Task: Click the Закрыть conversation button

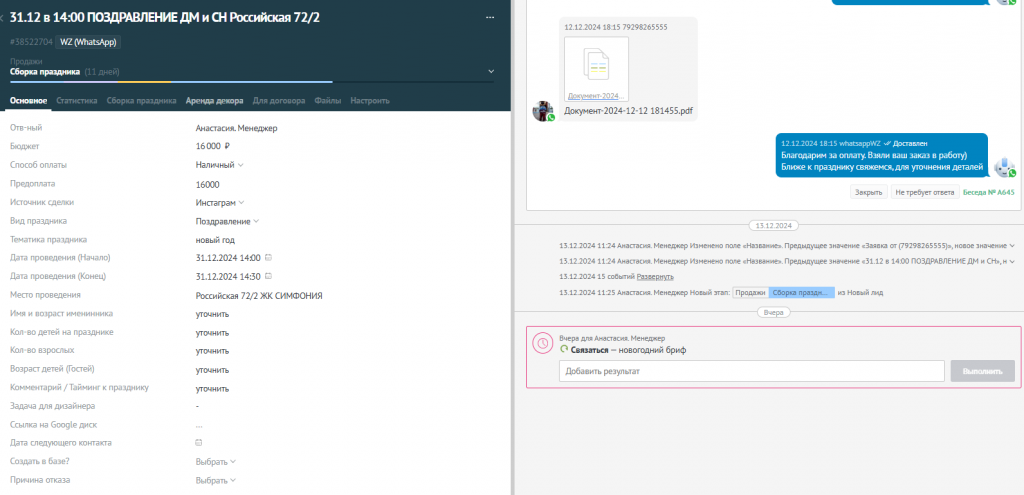Action: pyautogui.click(x=869, y=192)
